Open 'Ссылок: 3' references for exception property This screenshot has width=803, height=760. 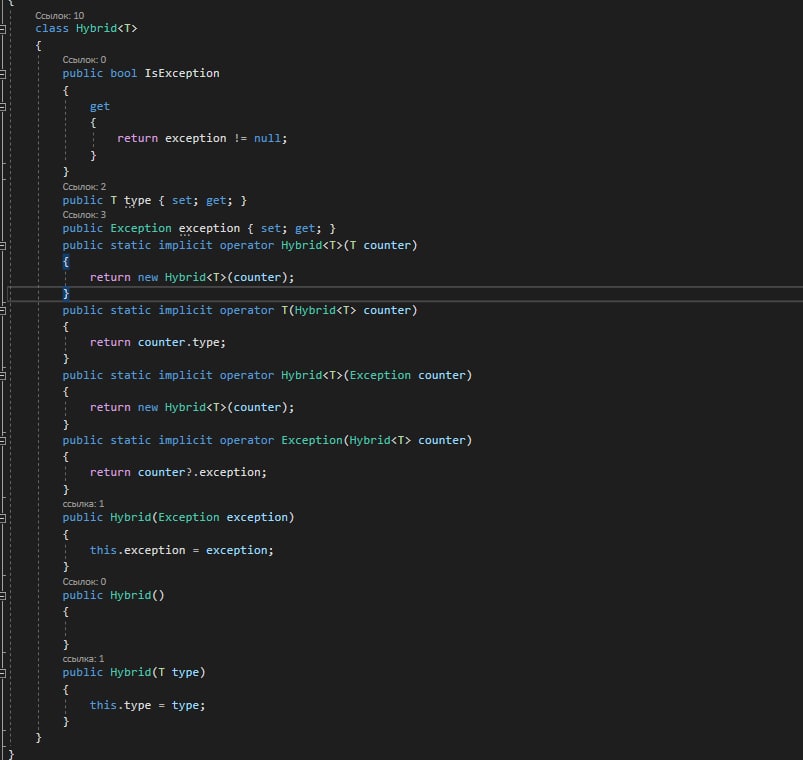pos(84,215)
